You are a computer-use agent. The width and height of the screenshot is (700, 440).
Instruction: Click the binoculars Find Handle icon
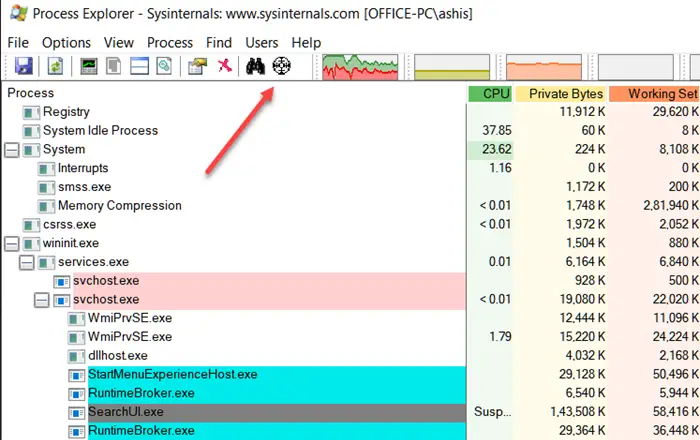pyautogui.click(x=255, y=66)
